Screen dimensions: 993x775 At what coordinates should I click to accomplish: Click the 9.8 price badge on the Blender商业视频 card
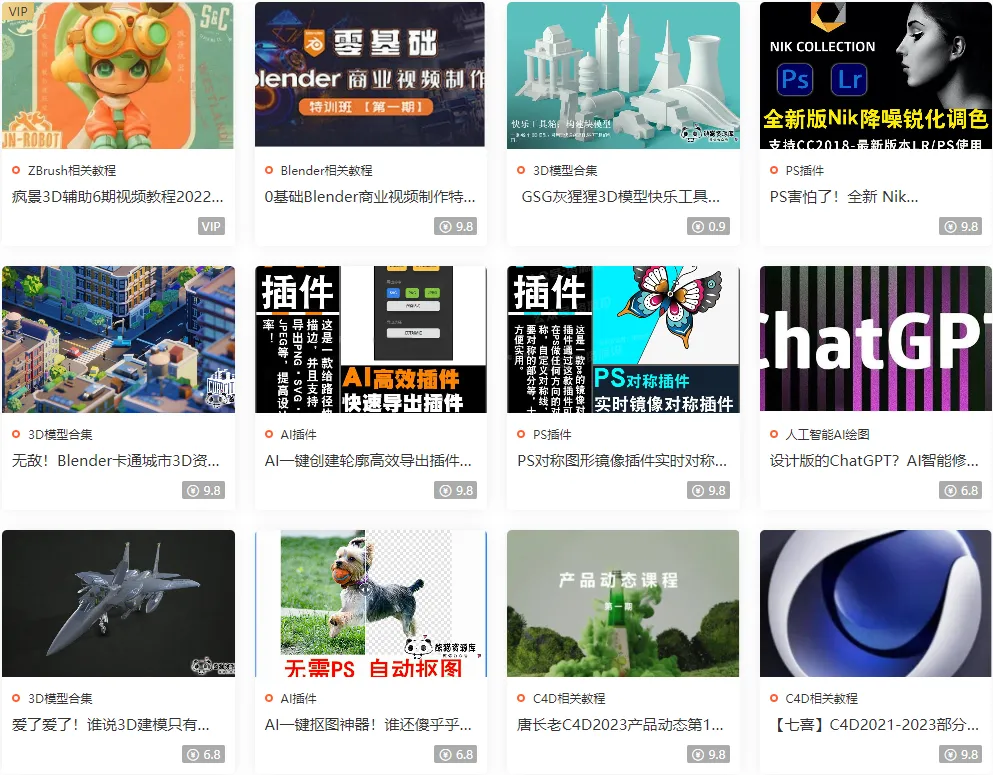tap(455, 226)
